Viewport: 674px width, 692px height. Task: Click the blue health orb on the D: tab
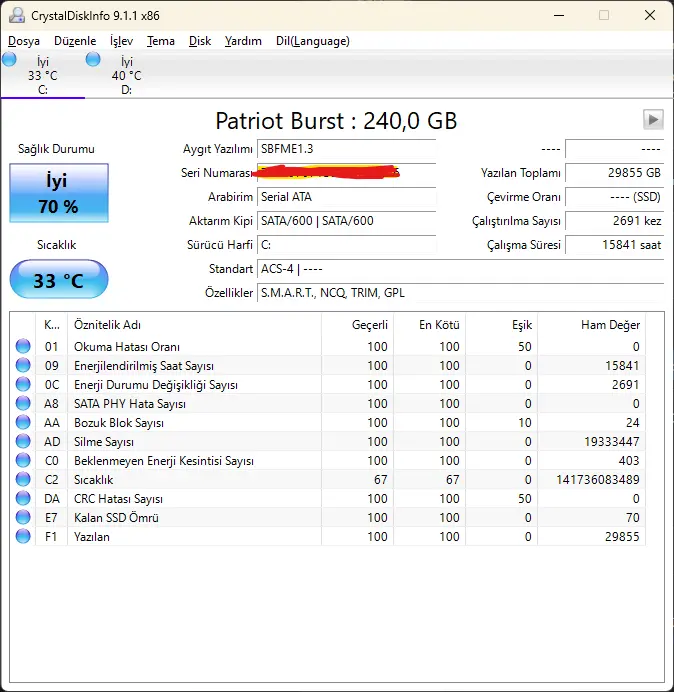[x=93, y=59]
